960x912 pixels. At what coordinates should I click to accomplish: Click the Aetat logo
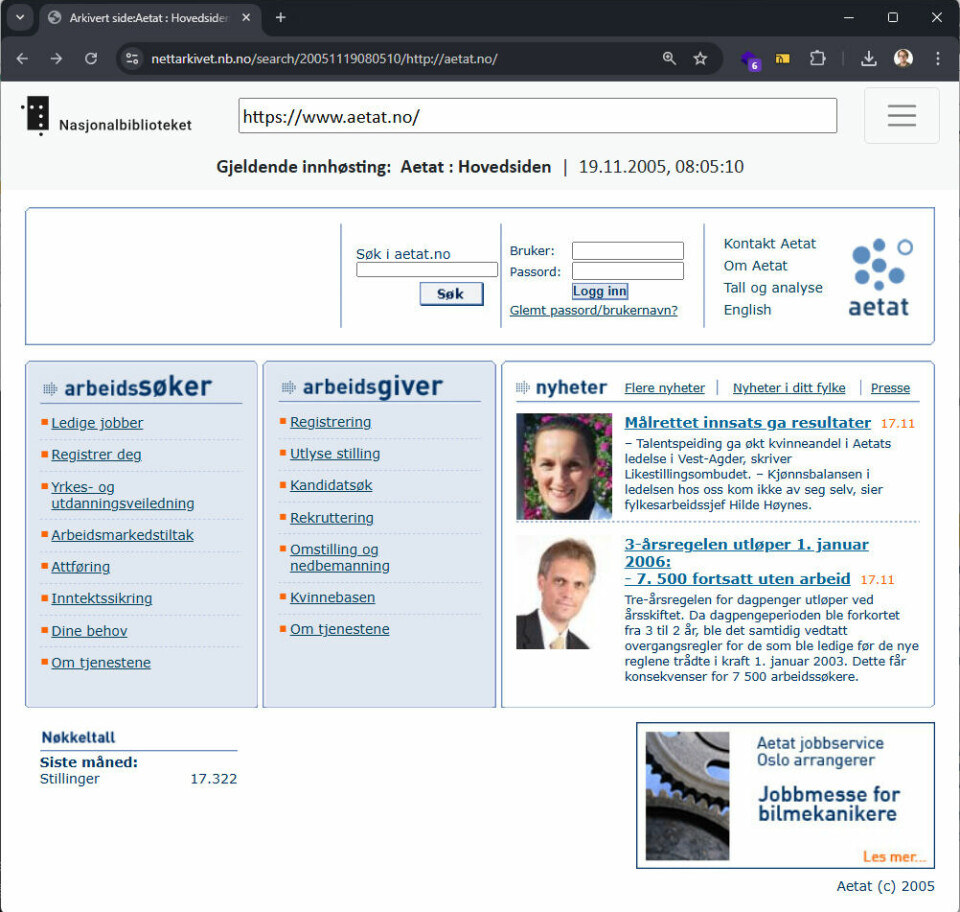880,277
